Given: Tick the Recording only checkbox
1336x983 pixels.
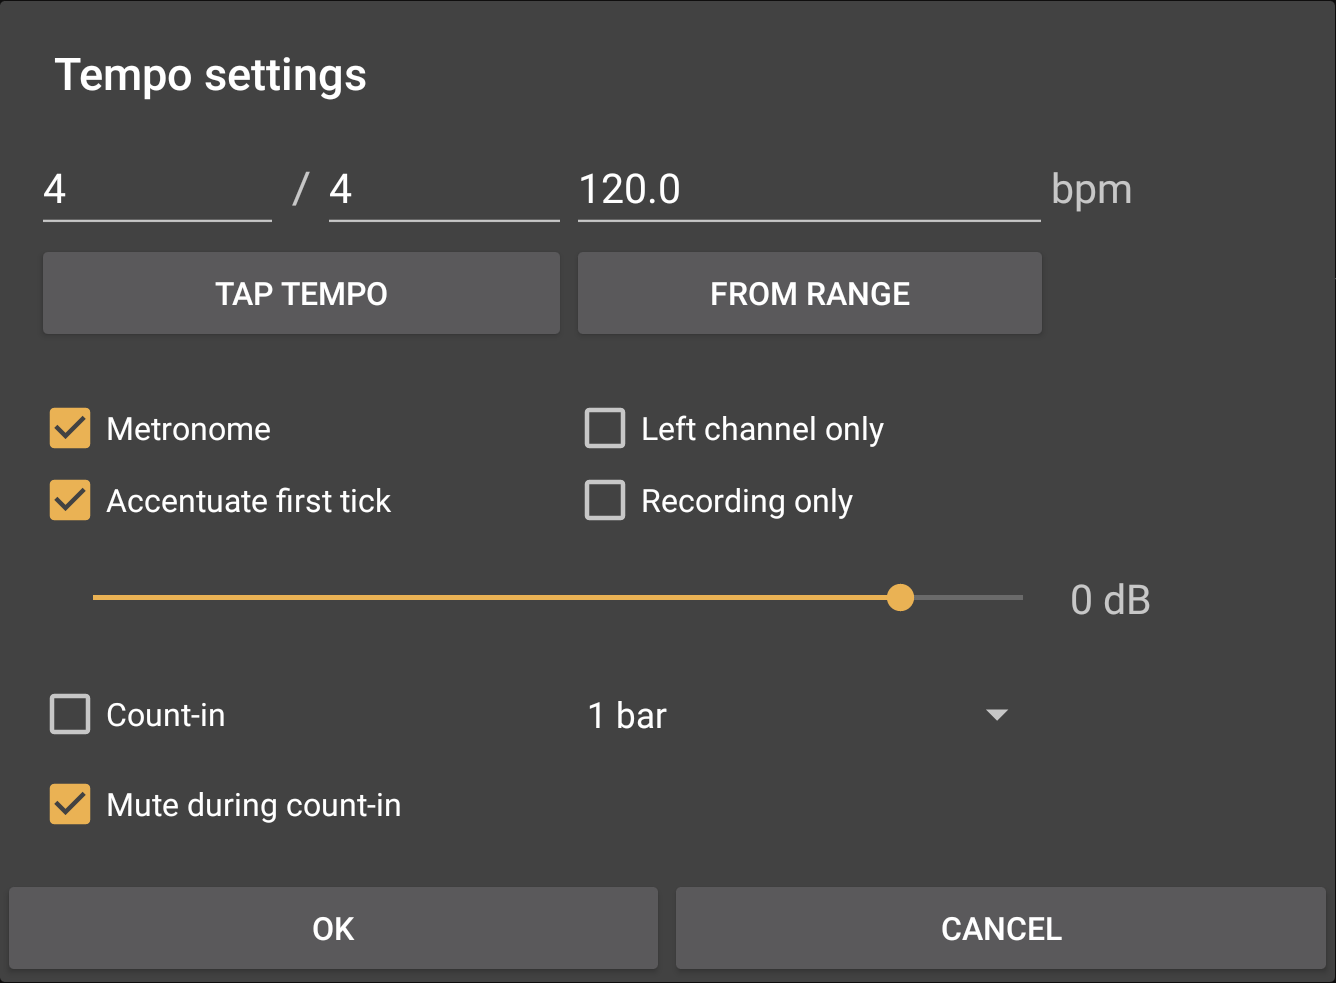Looking at the screenshot, I should pos(605,501).
